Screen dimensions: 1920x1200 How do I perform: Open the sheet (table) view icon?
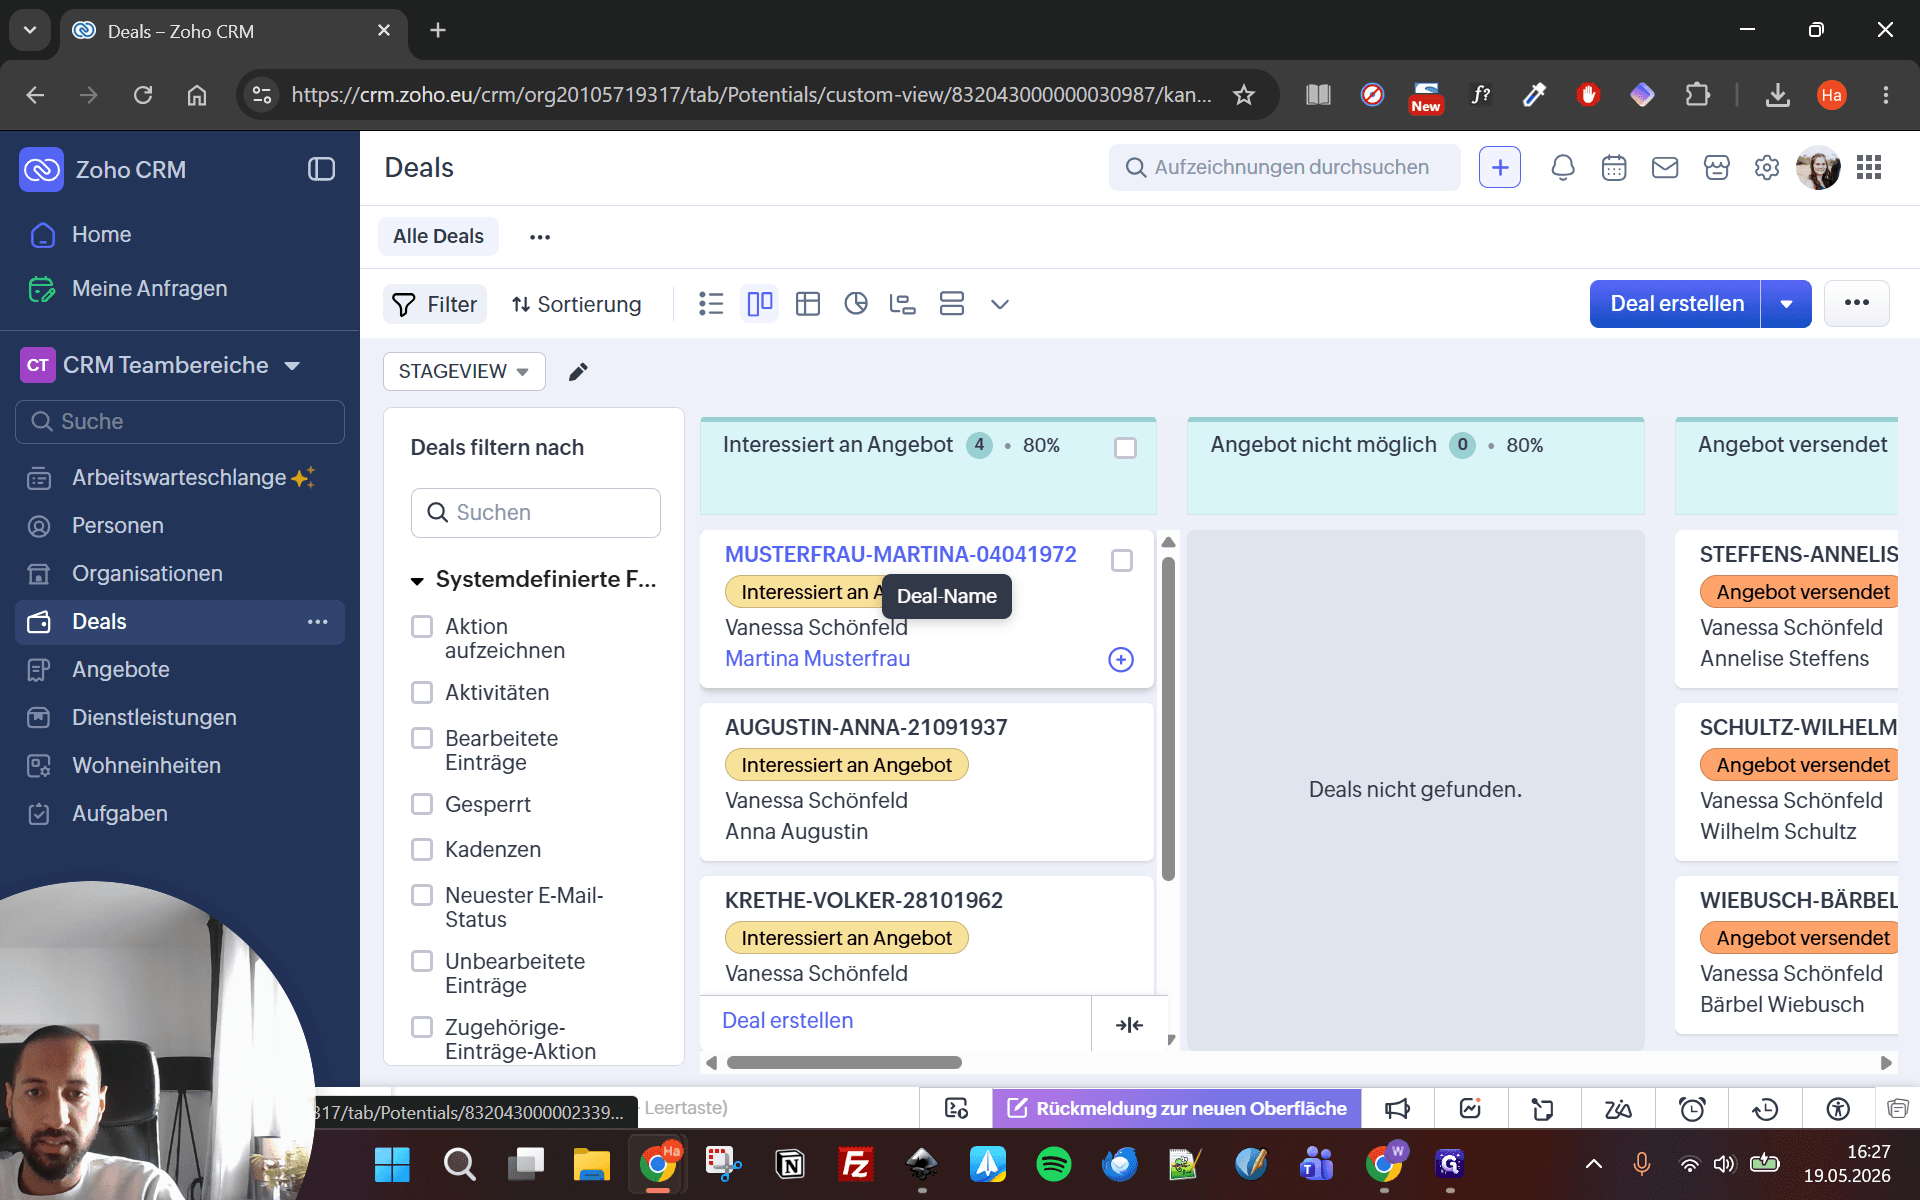coord(808,304)
